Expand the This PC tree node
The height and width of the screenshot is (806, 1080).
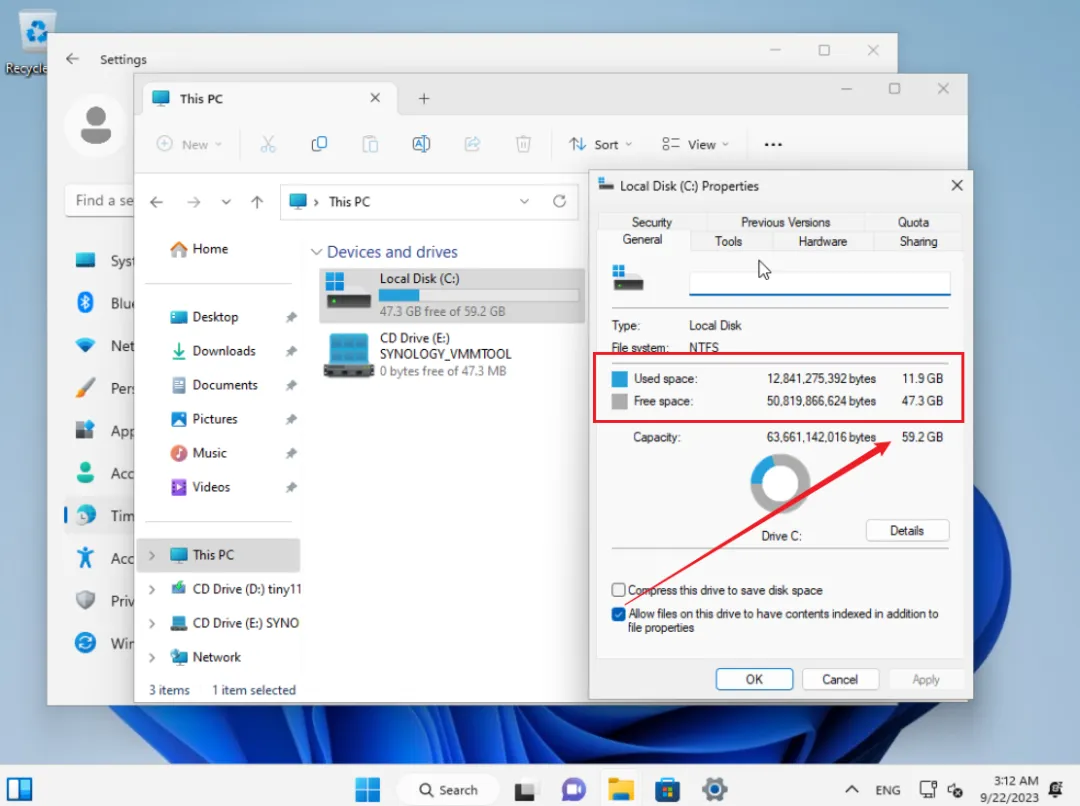click(x=152, y=555)
